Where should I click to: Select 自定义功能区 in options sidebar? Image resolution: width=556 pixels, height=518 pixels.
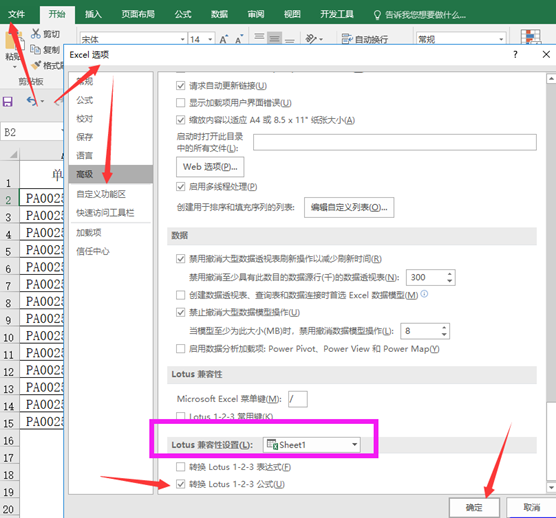[x=111, y=194]
